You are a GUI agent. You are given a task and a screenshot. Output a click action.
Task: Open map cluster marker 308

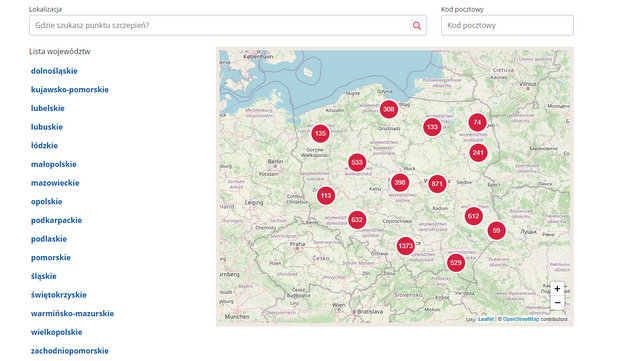(389, 109)
